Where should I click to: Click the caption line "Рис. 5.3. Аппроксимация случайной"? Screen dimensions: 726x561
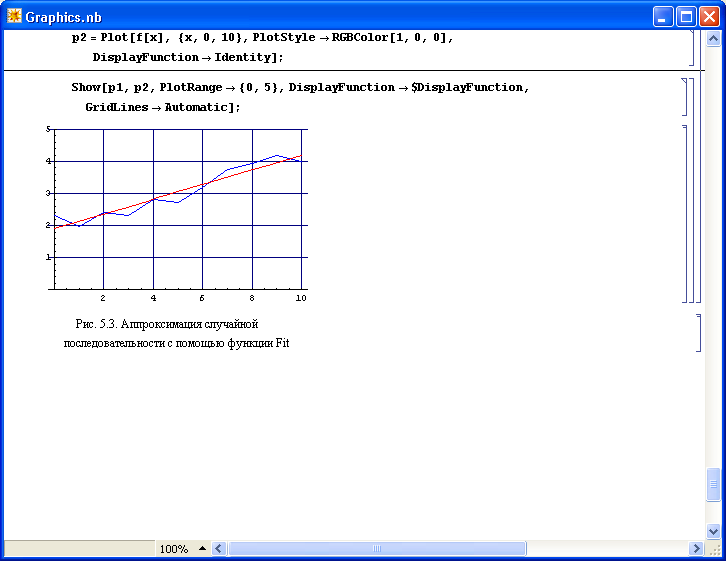[167, 324]
